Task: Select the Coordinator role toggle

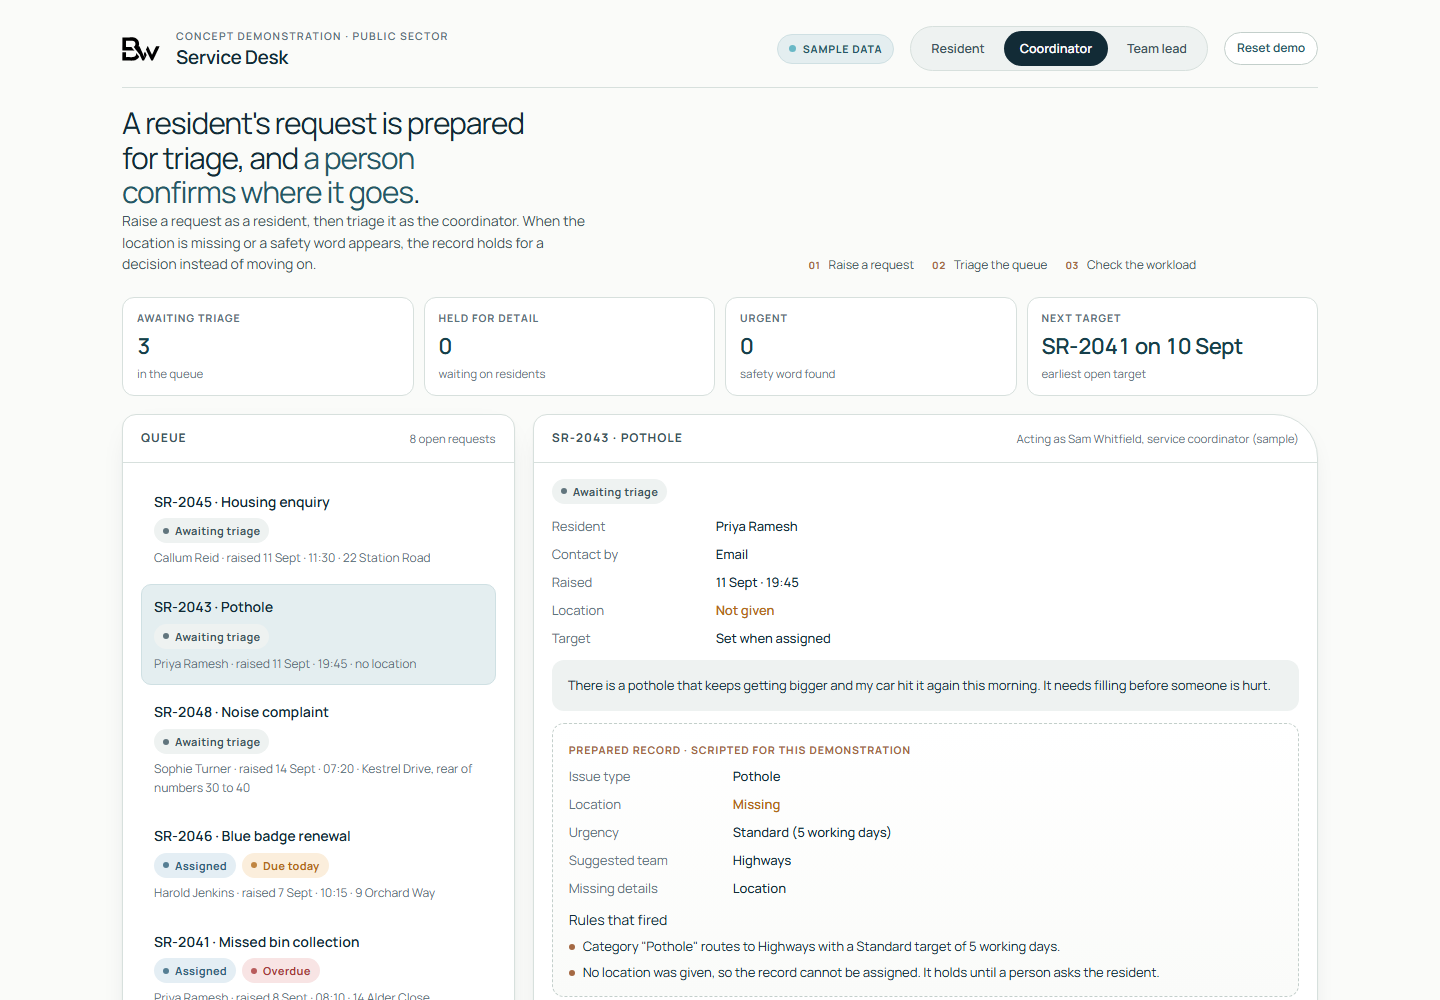Action: [1055, 48]
